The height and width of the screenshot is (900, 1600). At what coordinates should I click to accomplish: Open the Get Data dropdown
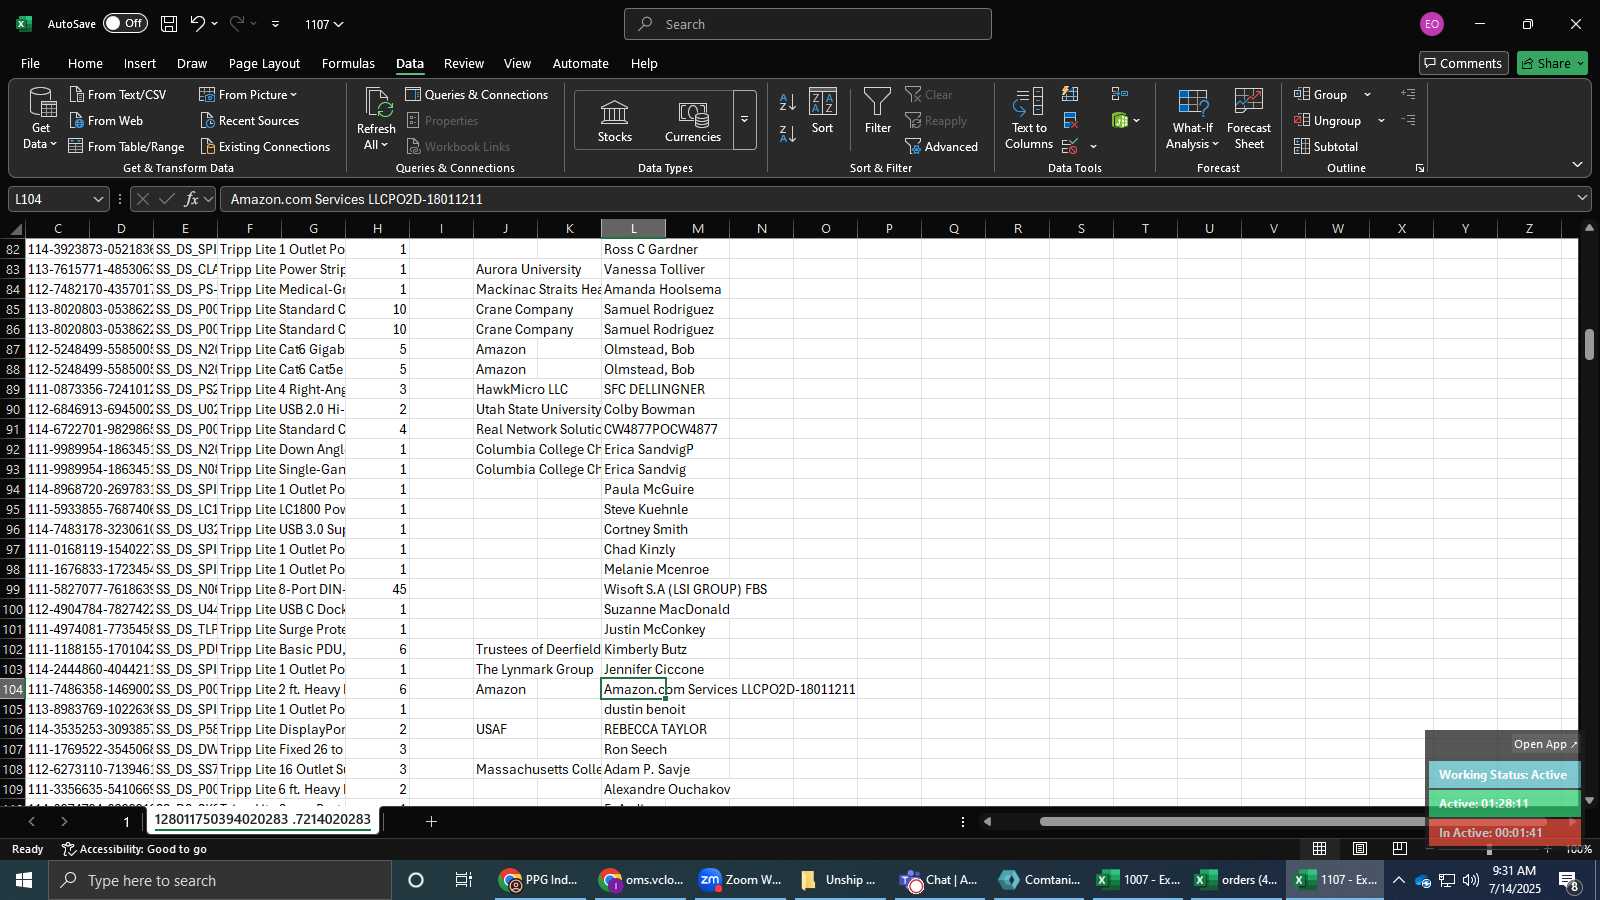pos(41,119)
